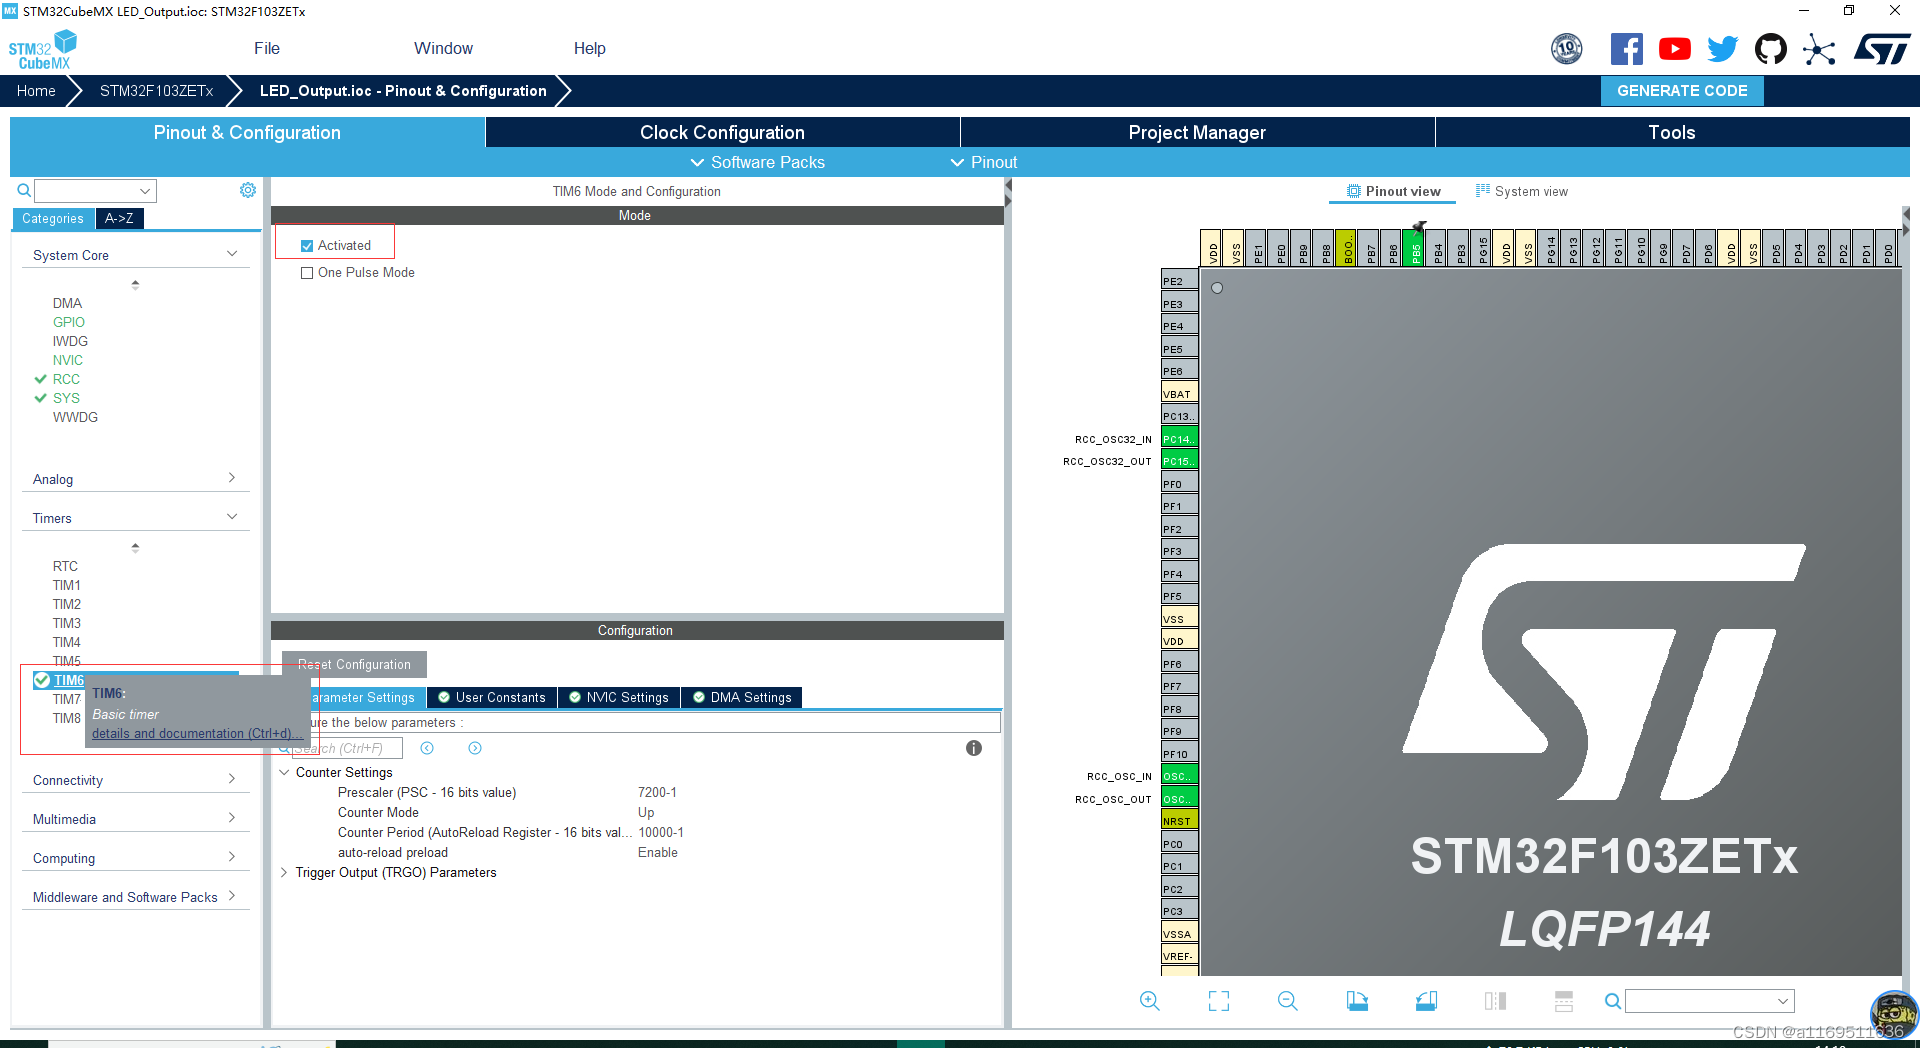Open the Facebook icon in header
Viewport: 1920px width, 1048px height.
coord(1626,49)
